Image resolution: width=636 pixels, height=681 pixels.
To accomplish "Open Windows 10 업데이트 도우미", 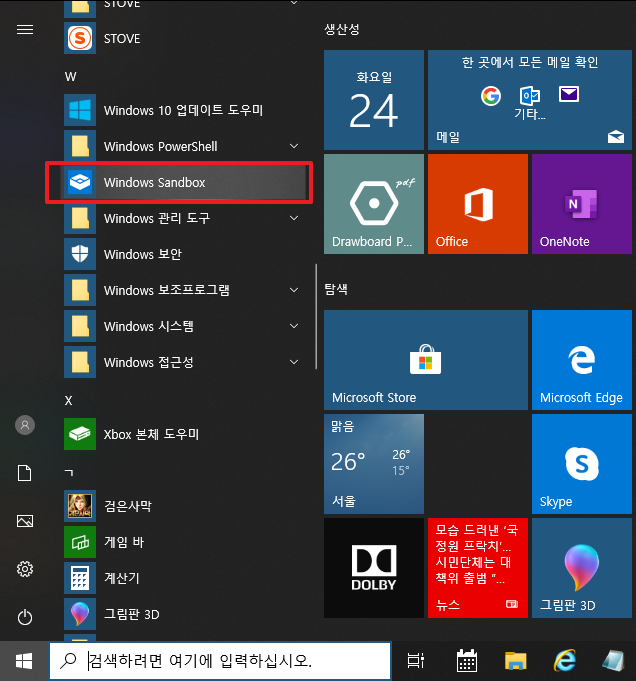I will tap(185, 110).
